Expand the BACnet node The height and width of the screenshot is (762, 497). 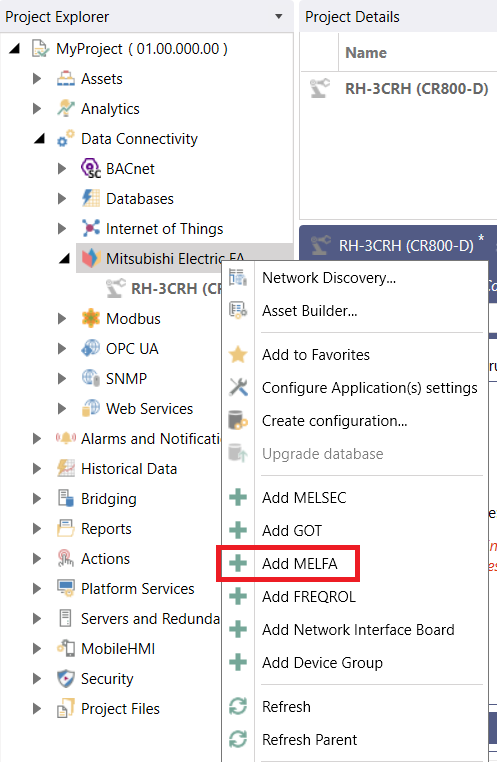[x=62, y=169]
